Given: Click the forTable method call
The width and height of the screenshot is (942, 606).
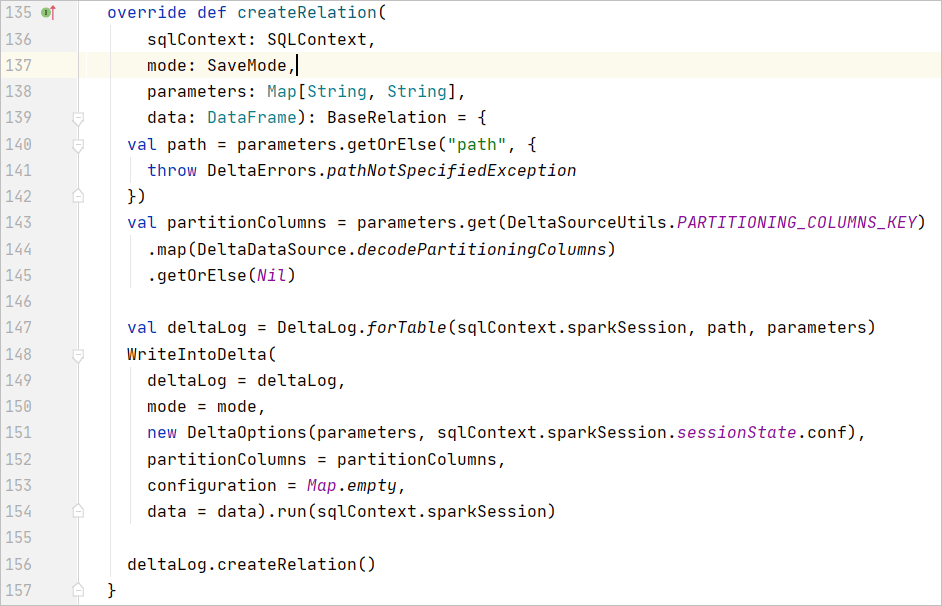Looking at the screenshot, I should tap(407, 327).
